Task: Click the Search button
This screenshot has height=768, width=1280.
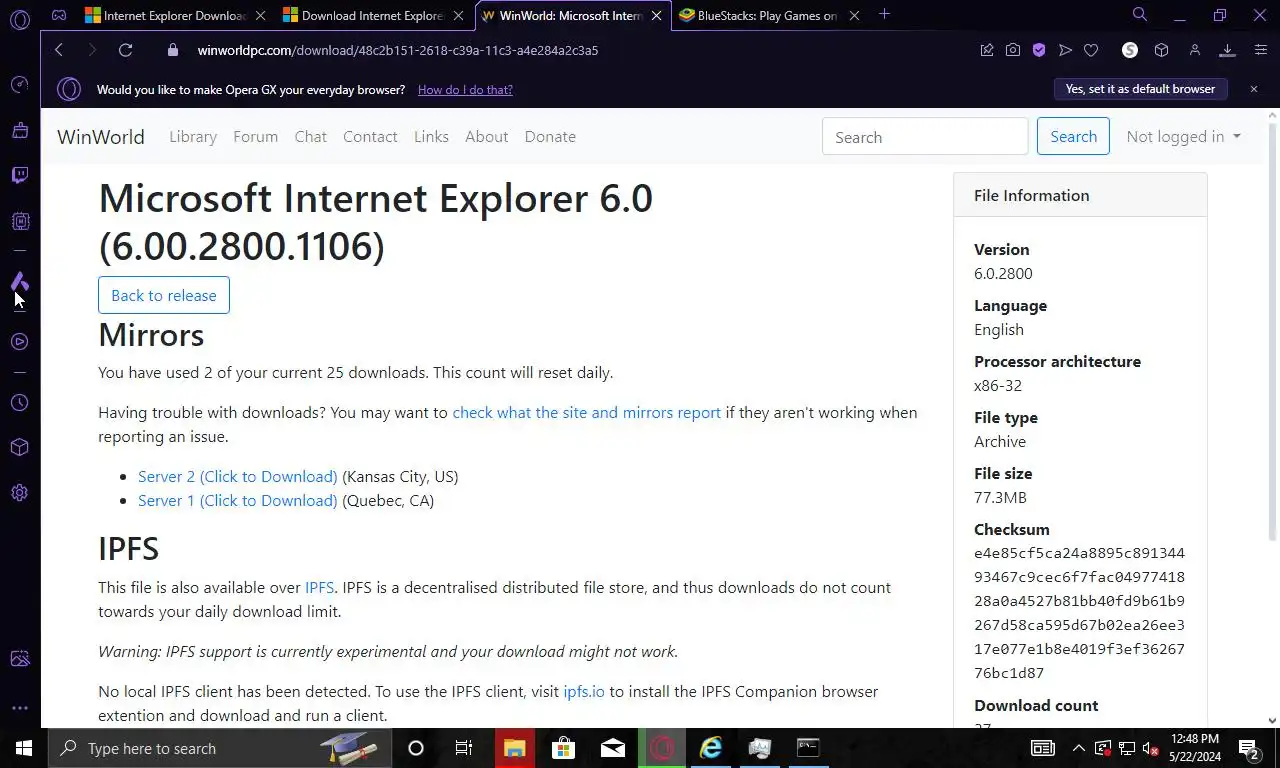Action: tap(1073, 137)
